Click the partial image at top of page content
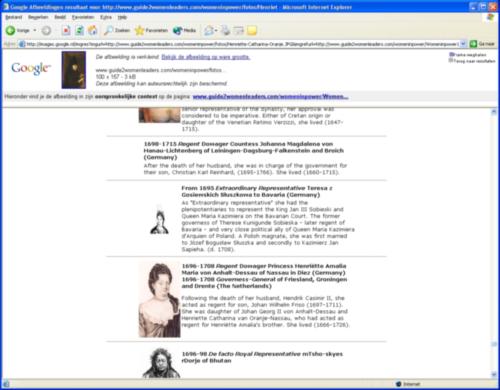The image size is (500, 390). pyautogui.click(x=159, y=115)
